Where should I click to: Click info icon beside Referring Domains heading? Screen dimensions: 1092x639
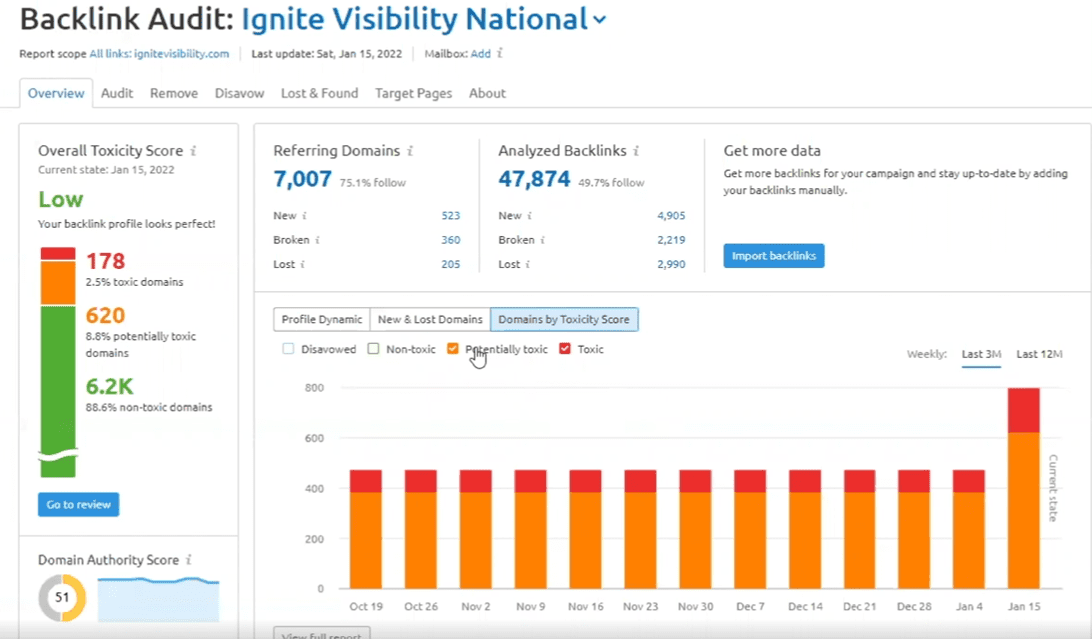pyautogui.click(x=410, y=151)
